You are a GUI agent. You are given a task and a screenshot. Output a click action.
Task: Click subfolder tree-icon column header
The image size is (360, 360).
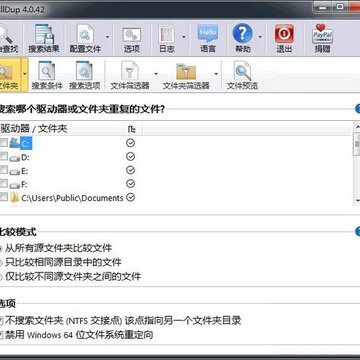point(131,129)
